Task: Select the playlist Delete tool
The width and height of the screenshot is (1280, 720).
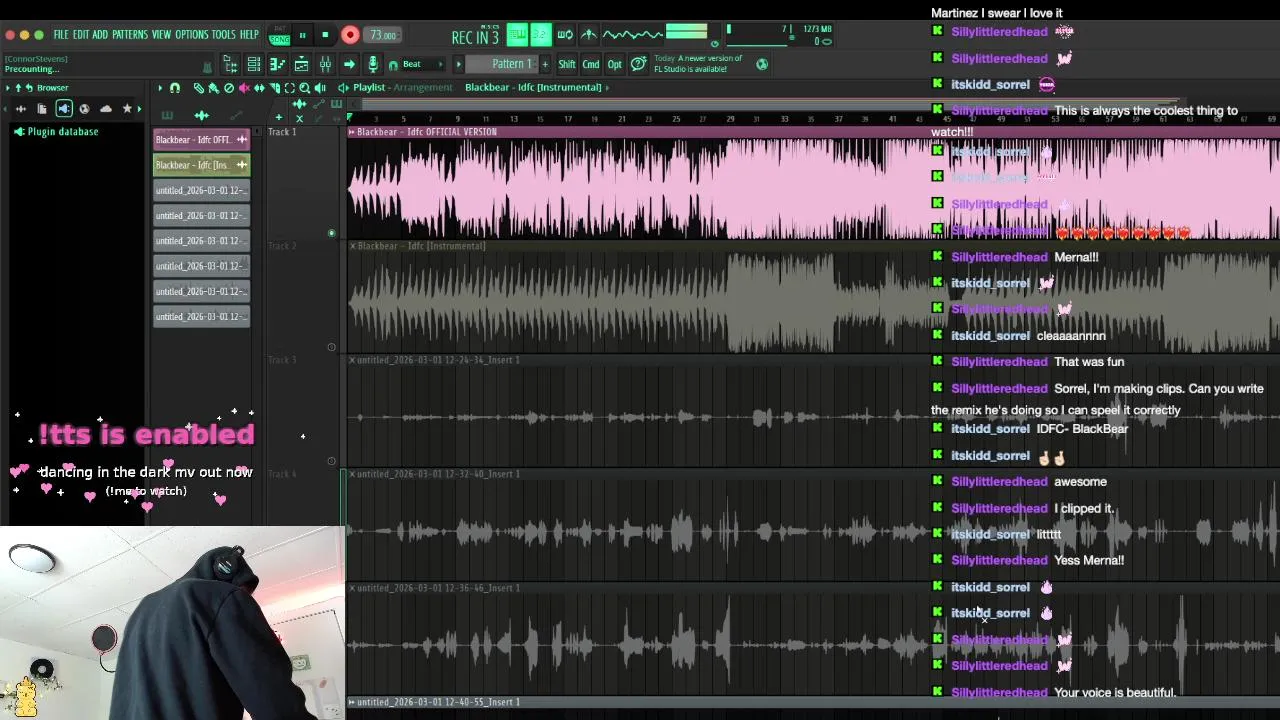Action: (229, 87)
